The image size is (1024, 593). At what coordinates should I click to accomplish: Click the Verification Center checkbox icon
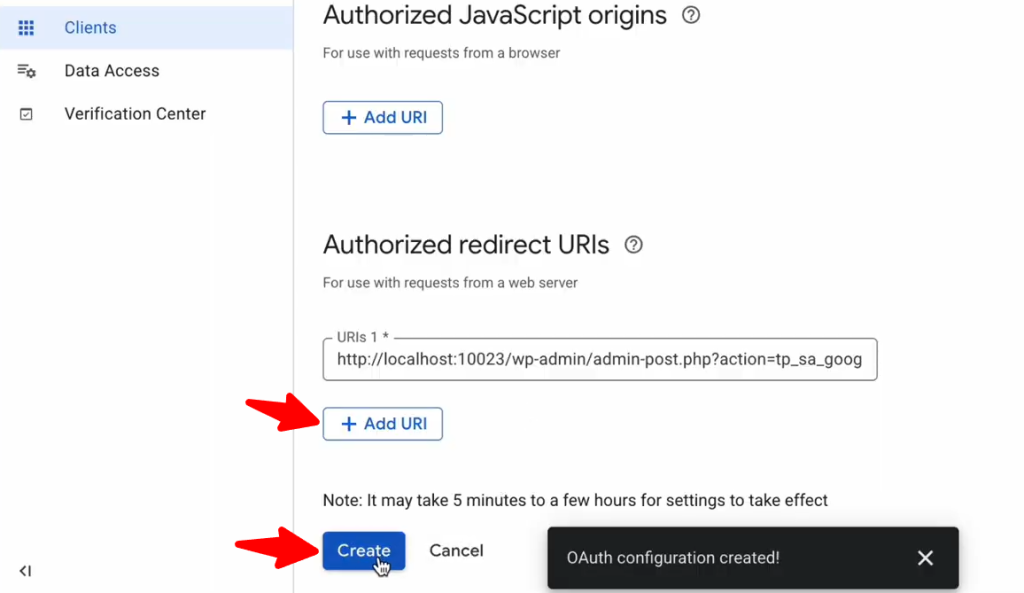(x=27, y=114)
